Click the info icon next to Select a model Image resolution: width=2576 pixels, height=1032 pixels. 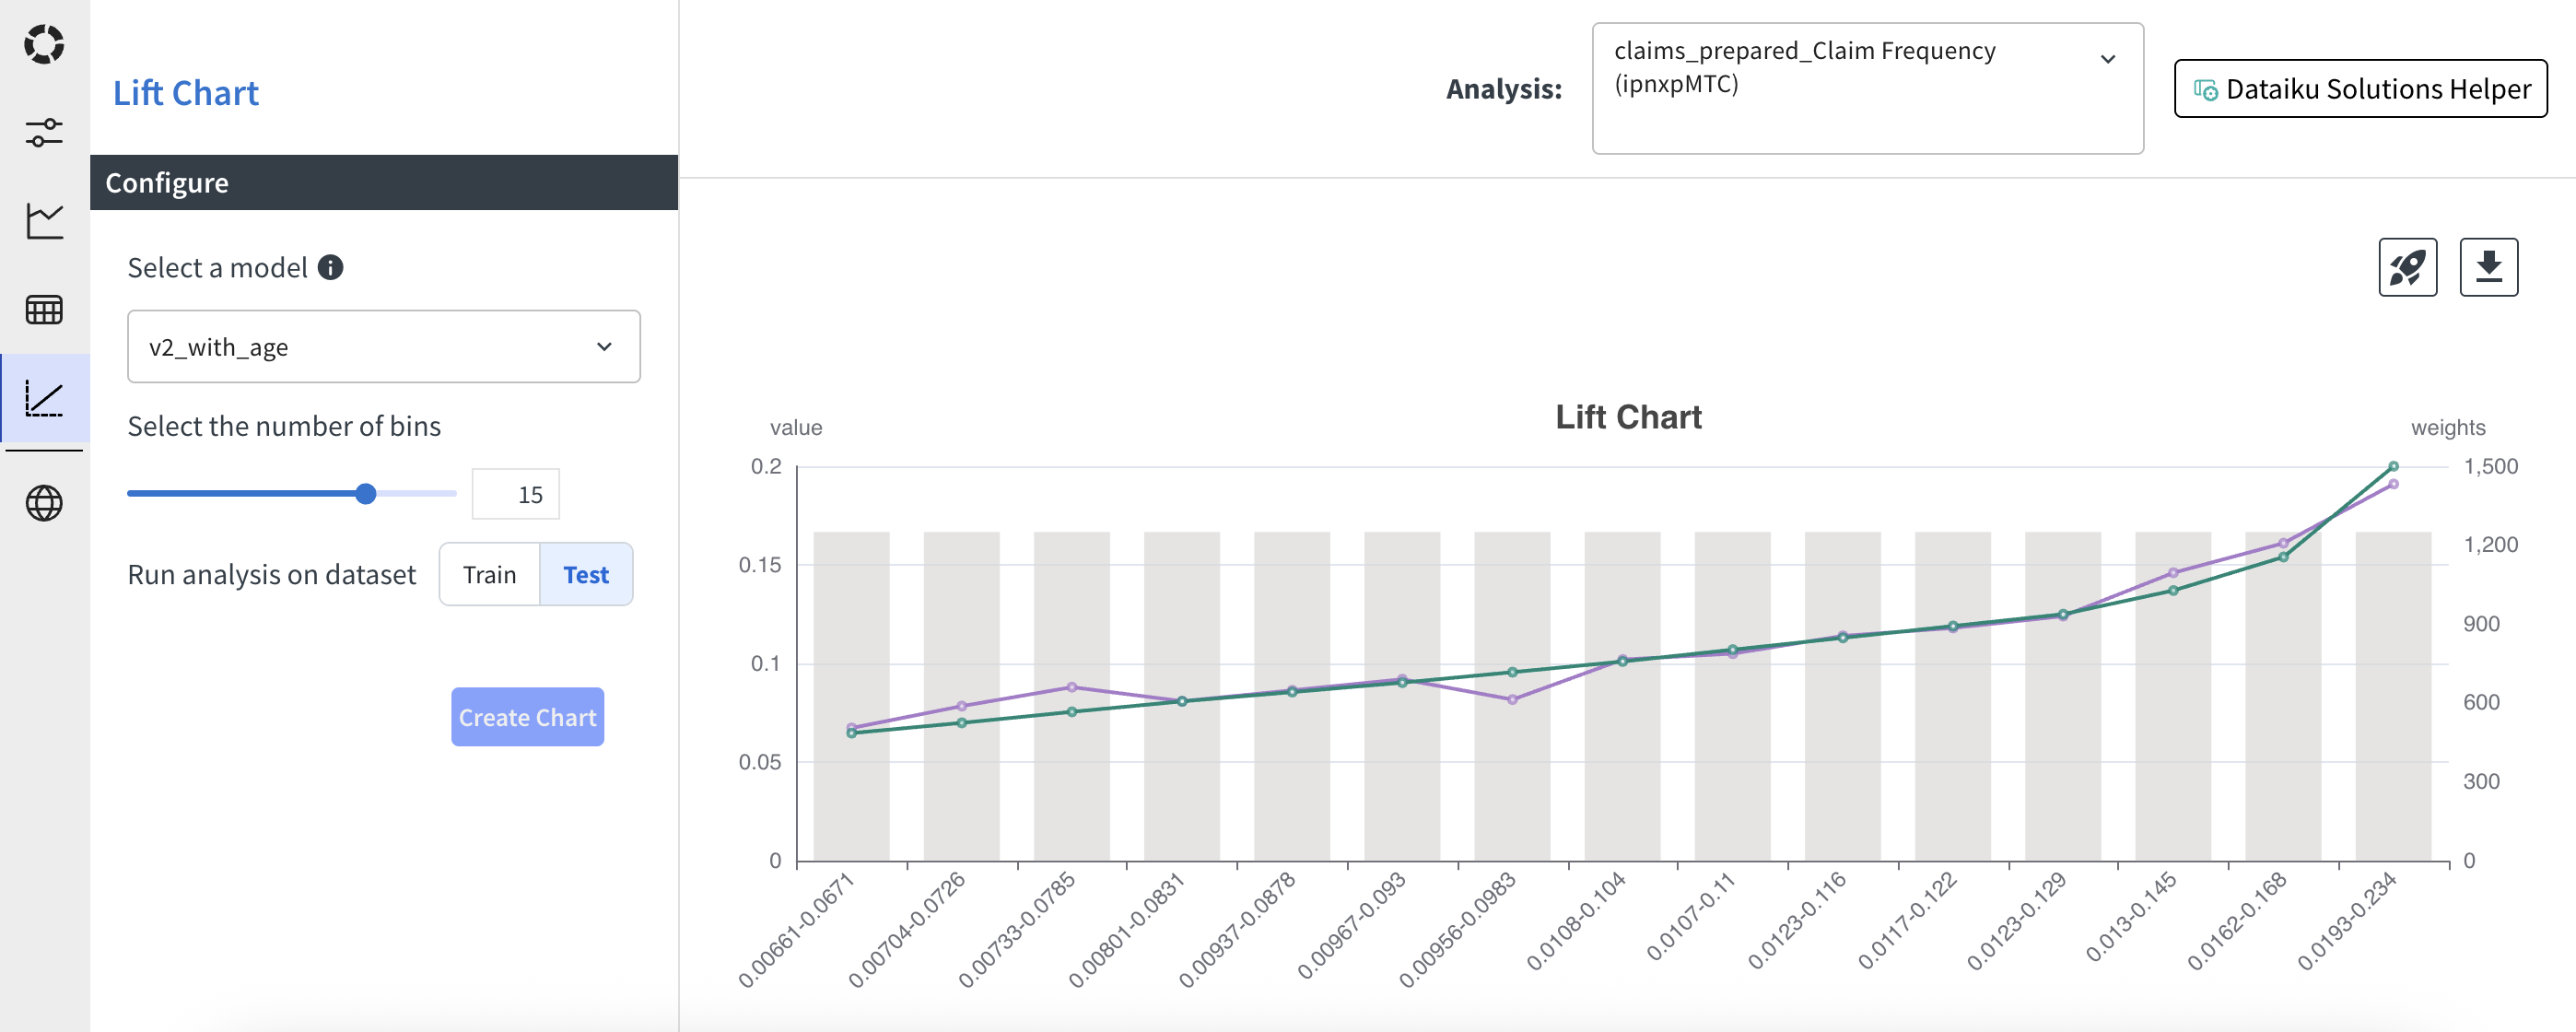click(331, 267)
